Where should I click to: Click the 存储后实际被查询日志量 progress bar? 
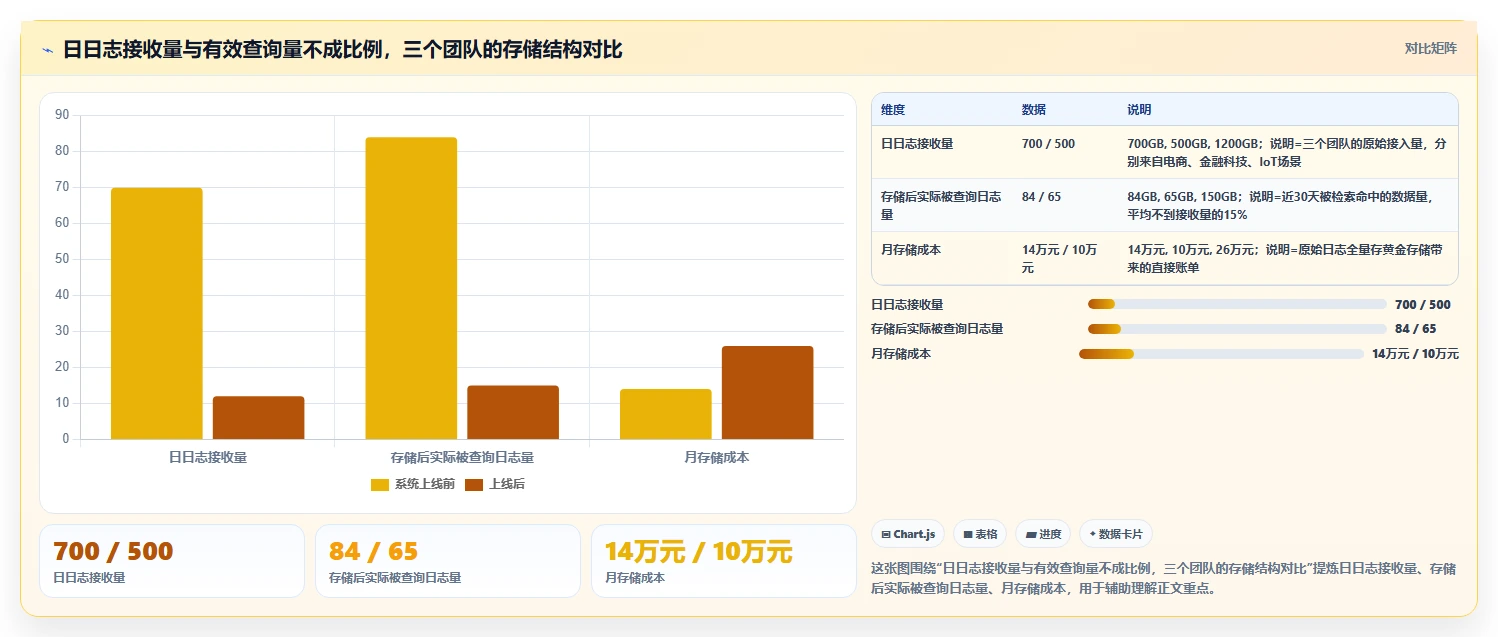pos(1237,329)
